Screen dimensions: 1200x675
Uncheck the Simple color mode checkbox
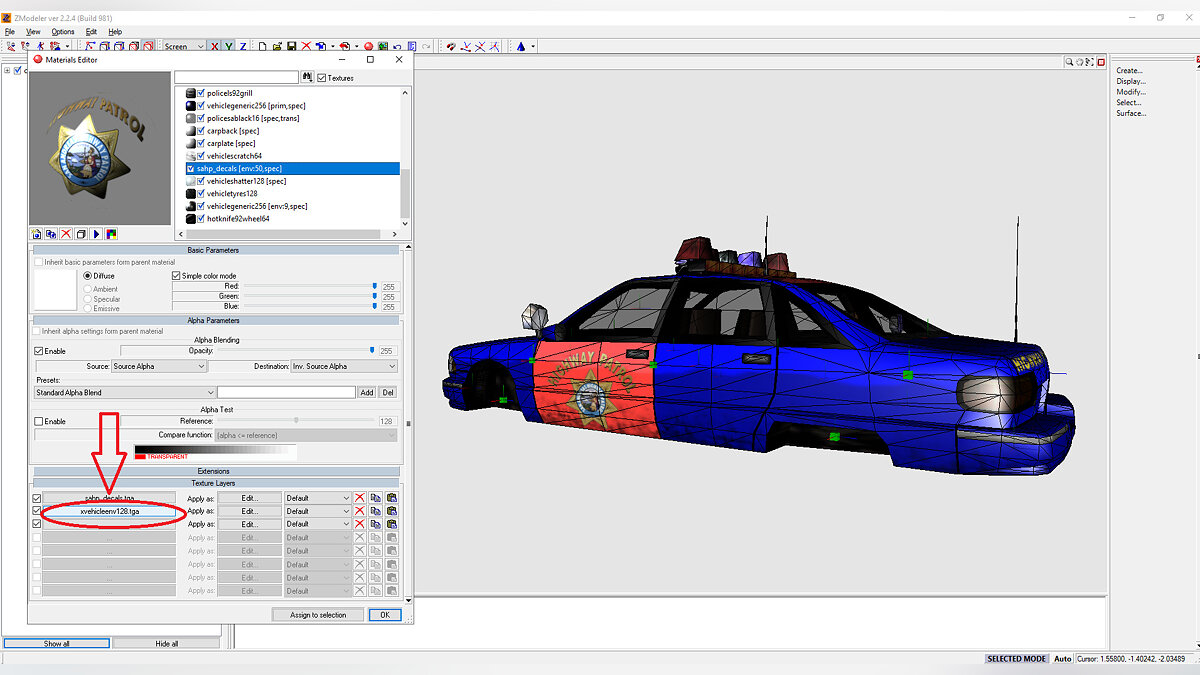coord(177,276)
